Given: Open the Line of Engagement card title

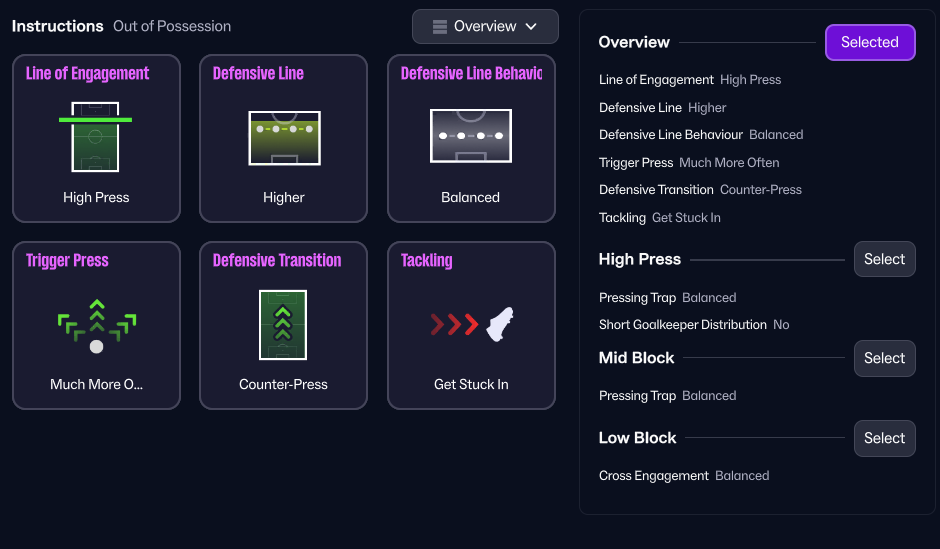Looking at the screenshot, I should click(x=88, y=74).
